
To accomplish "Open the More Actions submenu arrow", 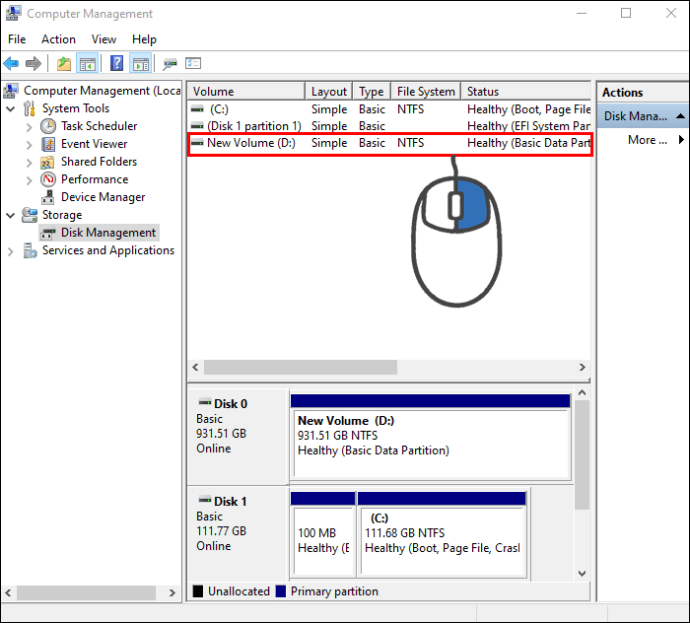I will tap(681, 140).
